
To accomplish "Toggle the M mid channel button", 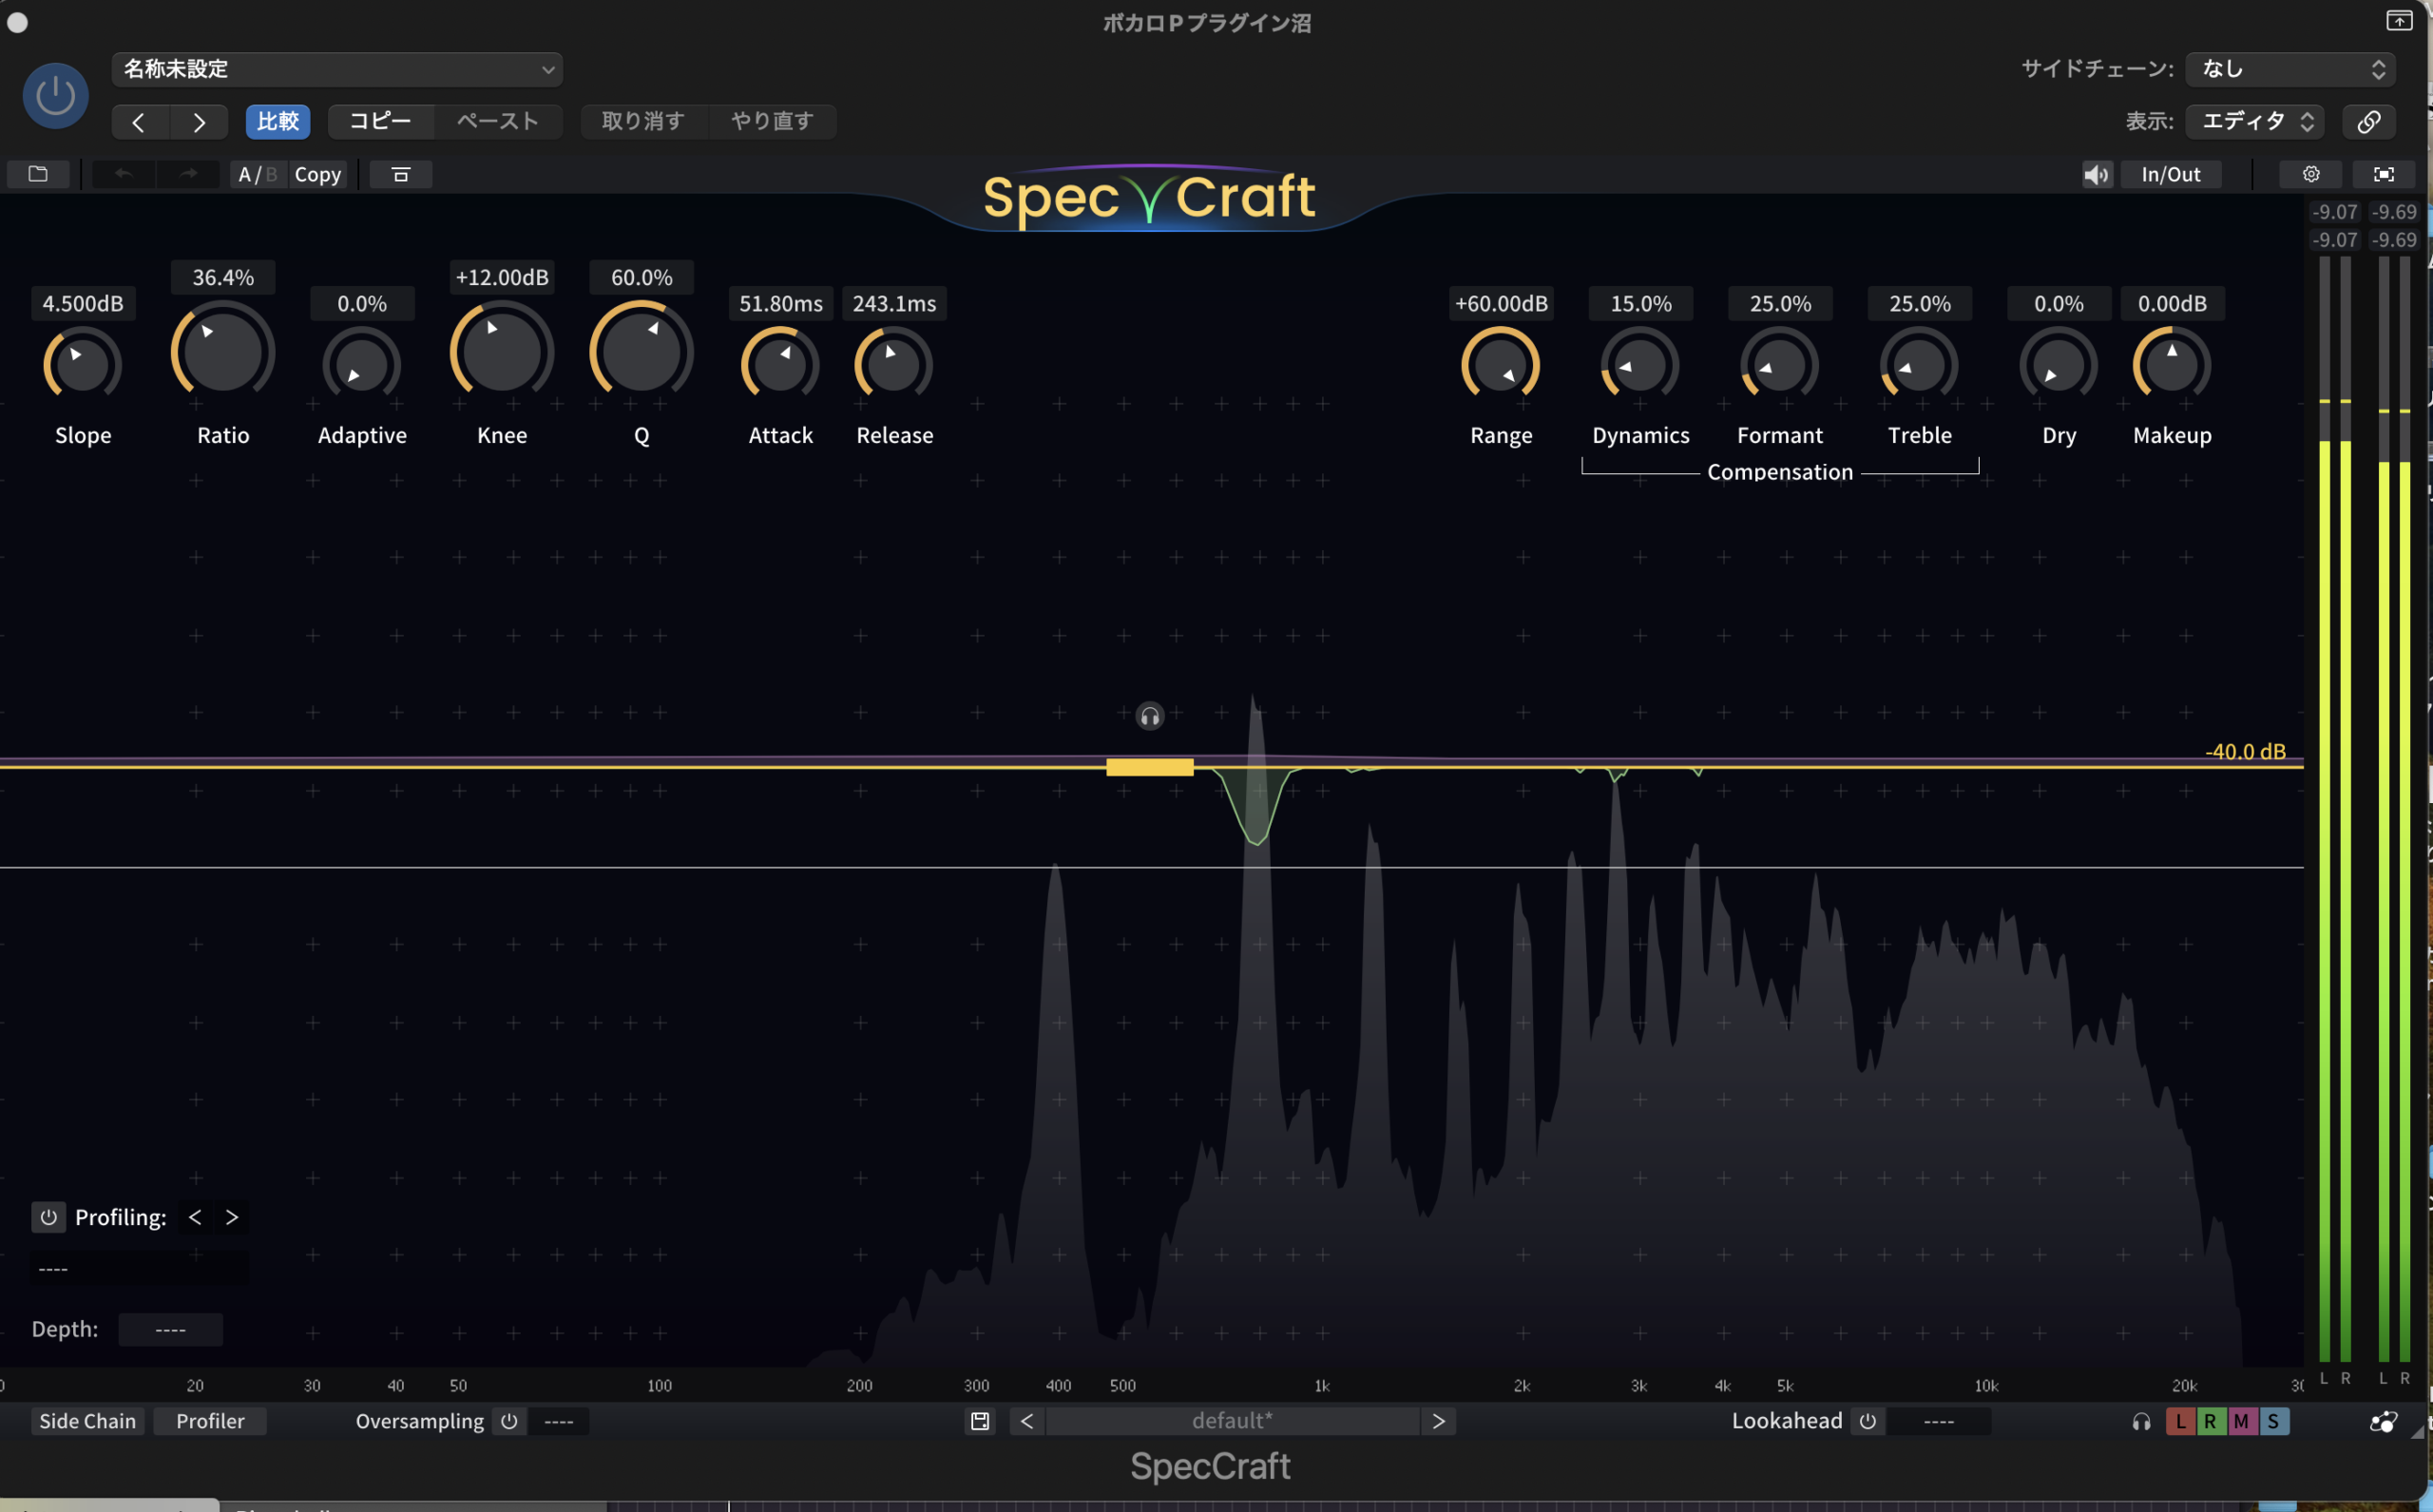I will click(x=2242, y=1421).
